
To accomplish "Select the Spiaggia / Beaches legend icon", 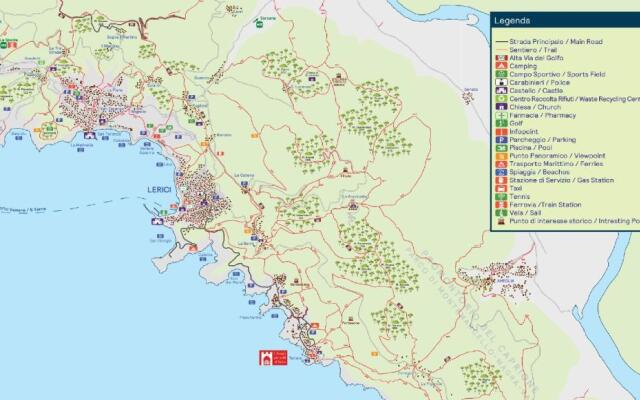I will 499,172.
